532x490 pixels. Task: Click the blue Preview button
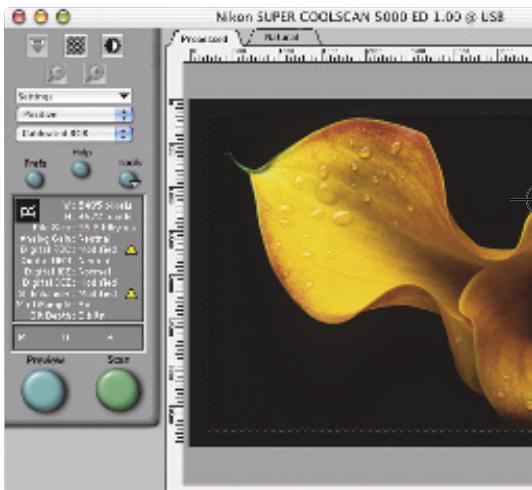(x=44, y=390)
